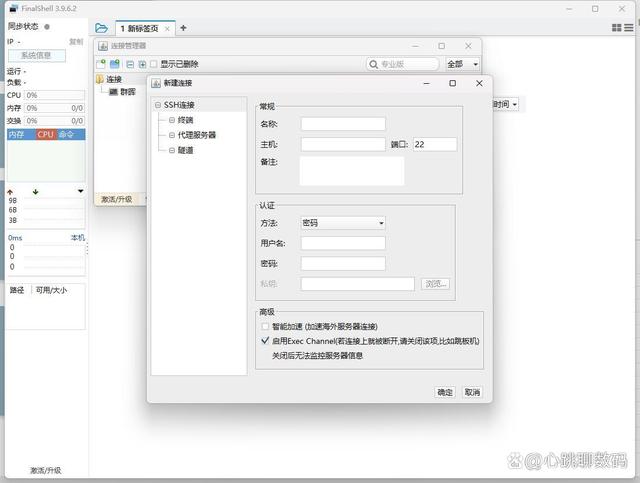The image size is (640, 483).
Task: Click the download arrow icon in network panel
Action: click(x=36, y=191)
